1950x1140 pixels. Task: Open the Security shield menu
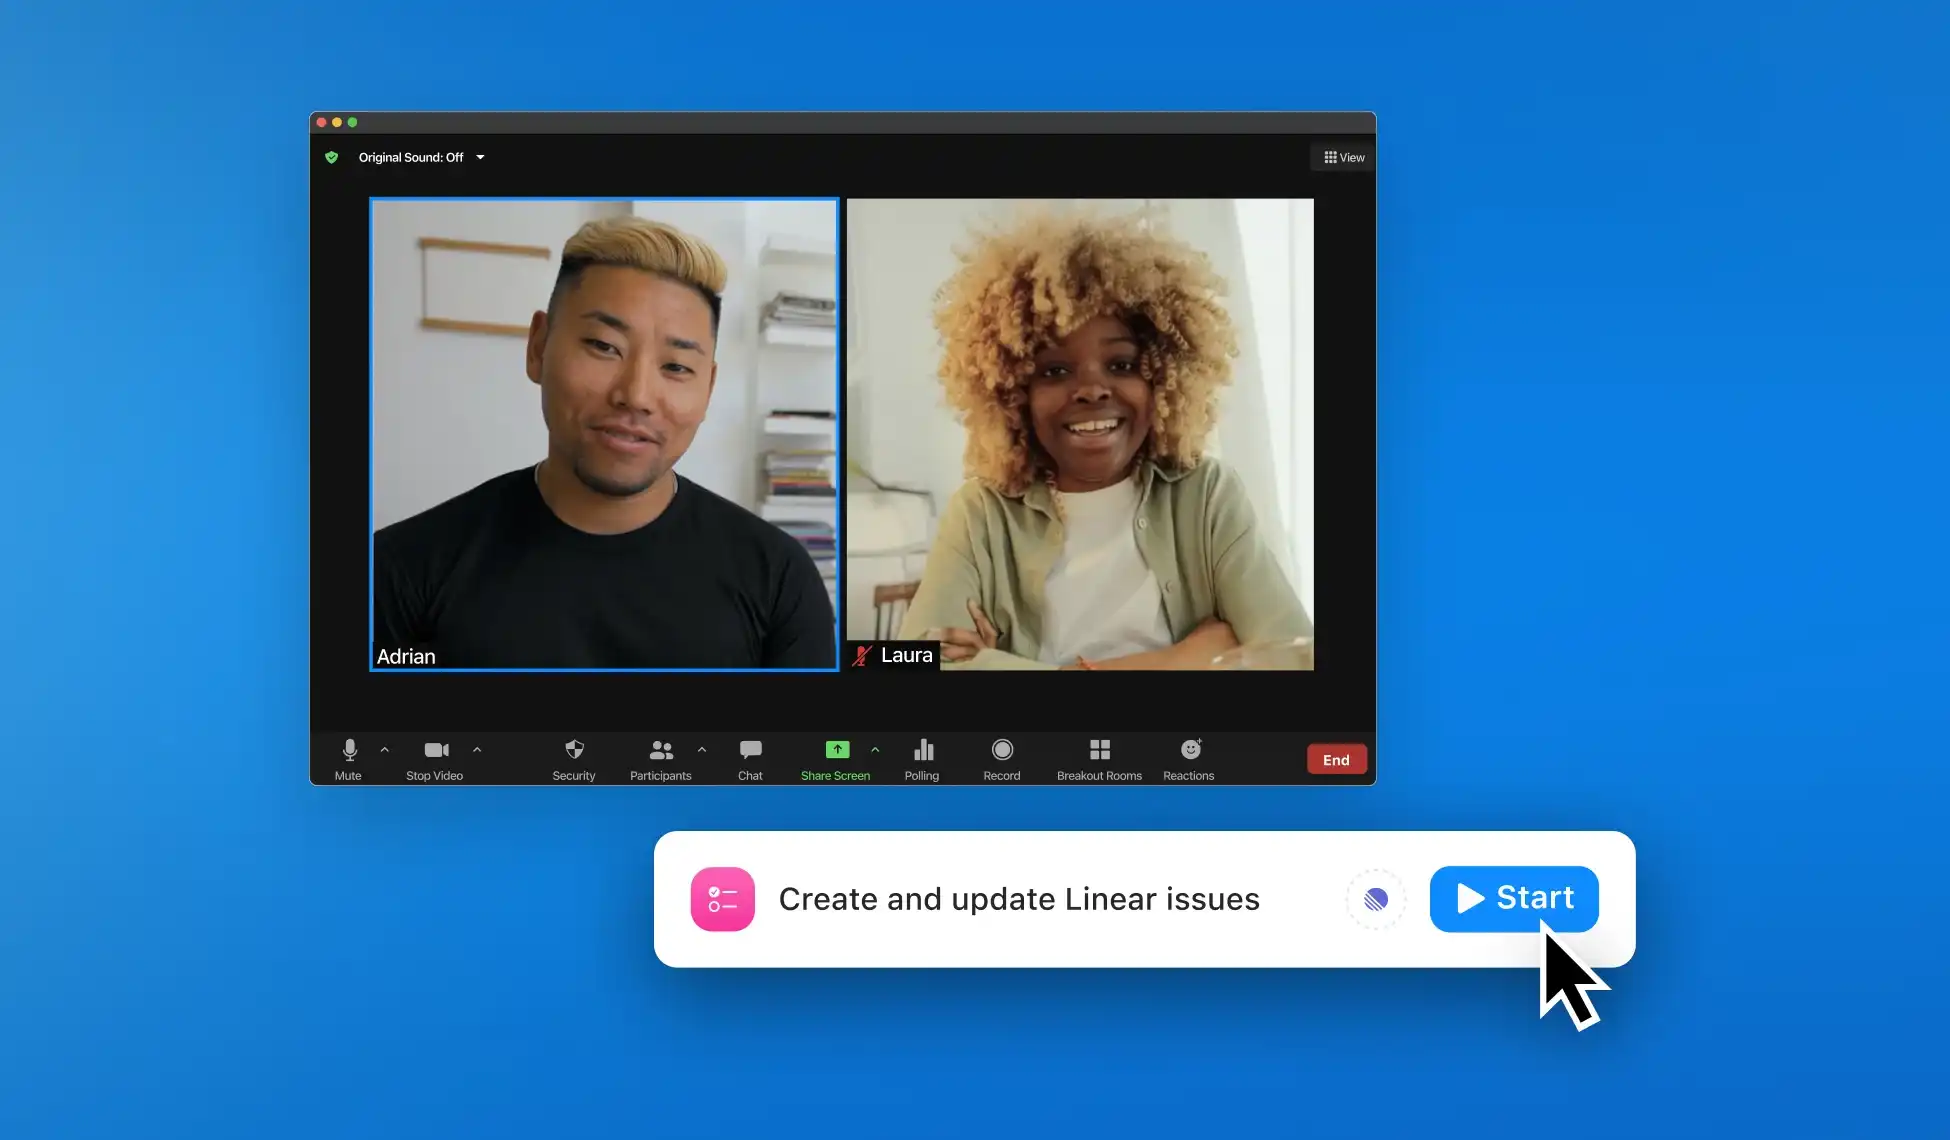click(x=574, y=751)
